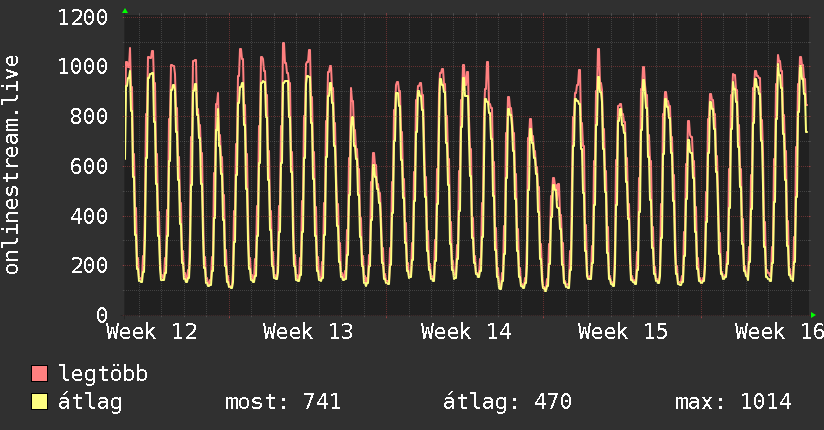
Task: Click the green arrow atop the y-axis
Action: click(125, 11)
